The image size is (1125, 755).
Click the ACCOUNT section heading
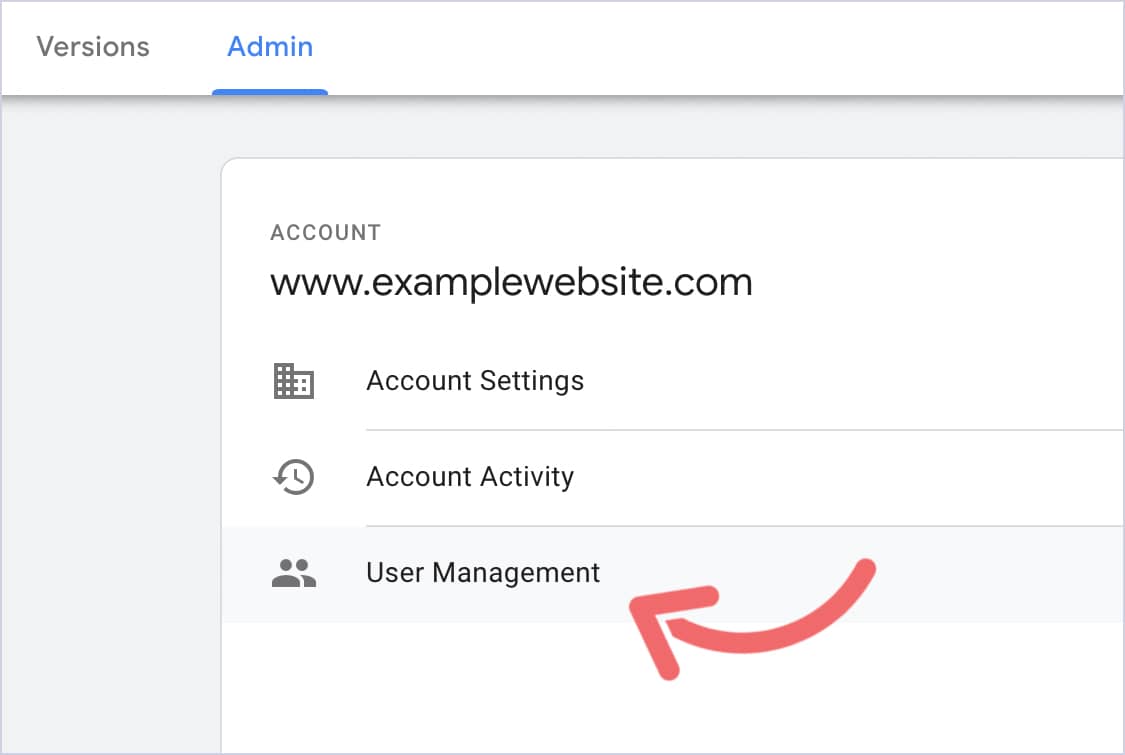click(x=325, y=233)
